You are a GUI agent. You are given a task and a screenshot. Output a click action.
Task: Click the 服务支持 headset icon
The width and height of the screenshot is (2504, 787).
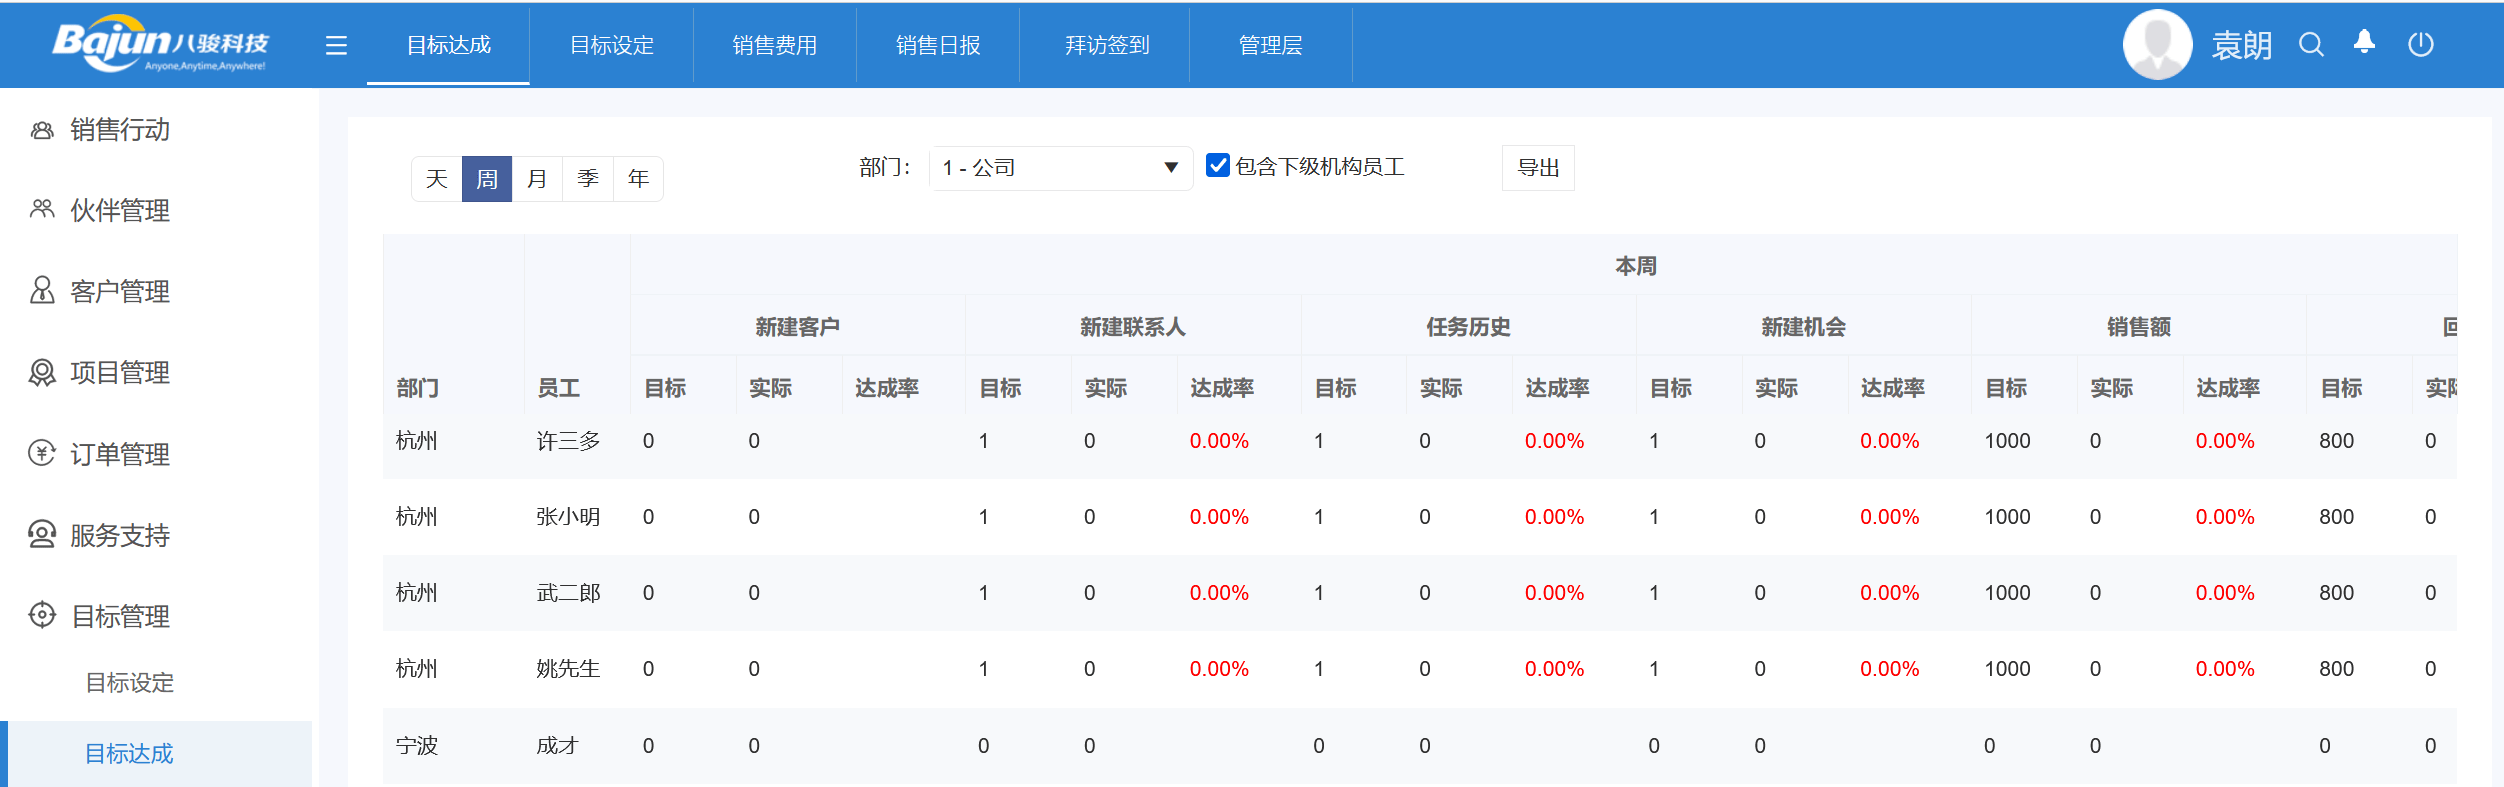[x=42, y=535]
